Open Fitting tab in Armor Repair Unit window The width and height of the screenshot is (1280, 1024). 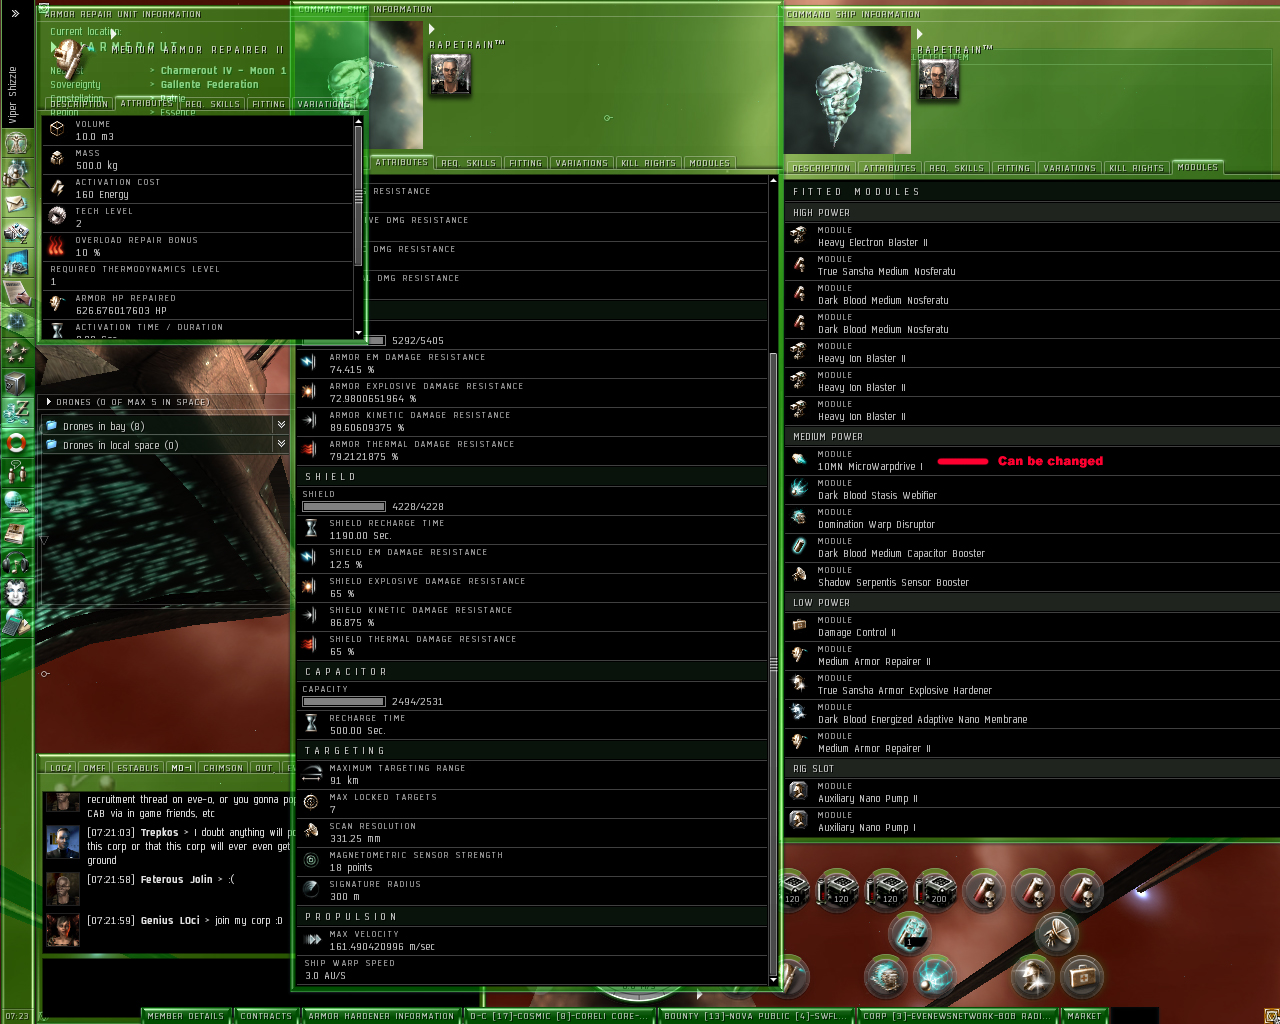coord(268,103)
